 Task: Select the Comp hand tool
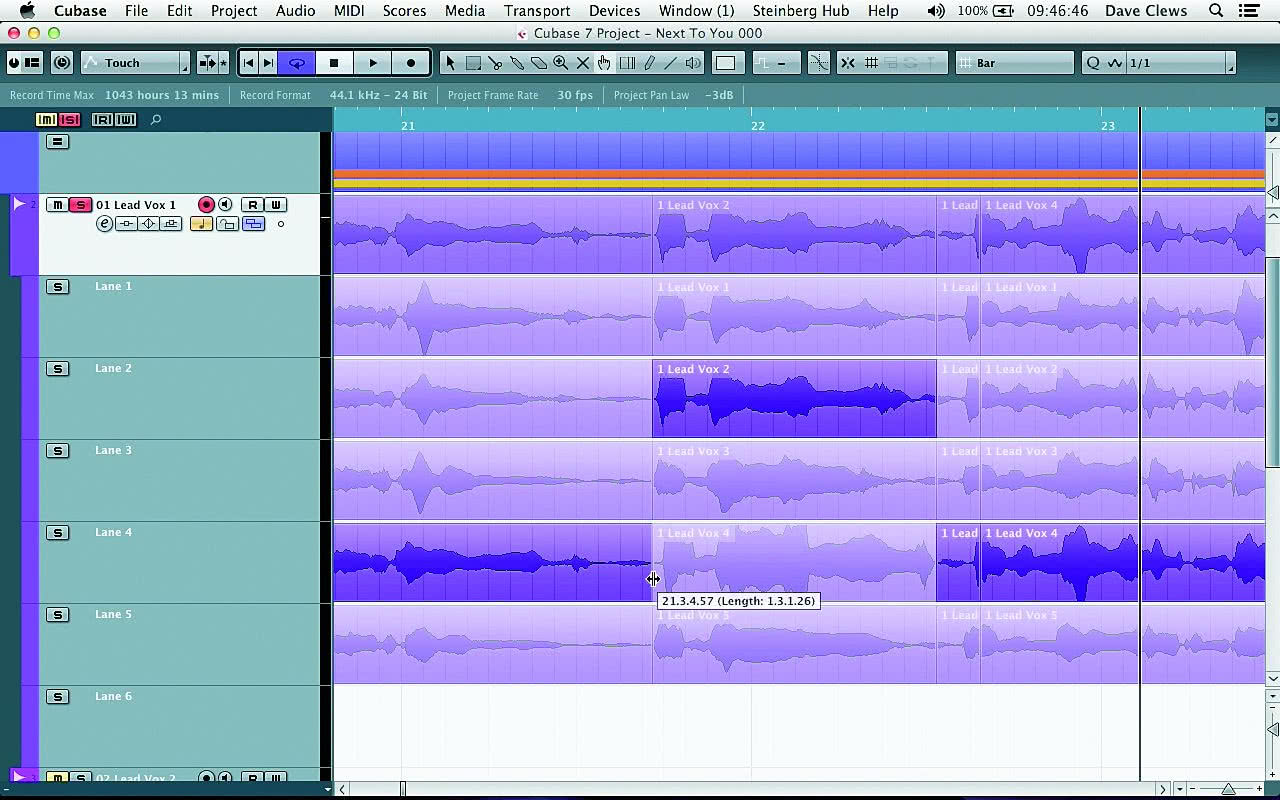click(x=604, y=63)
